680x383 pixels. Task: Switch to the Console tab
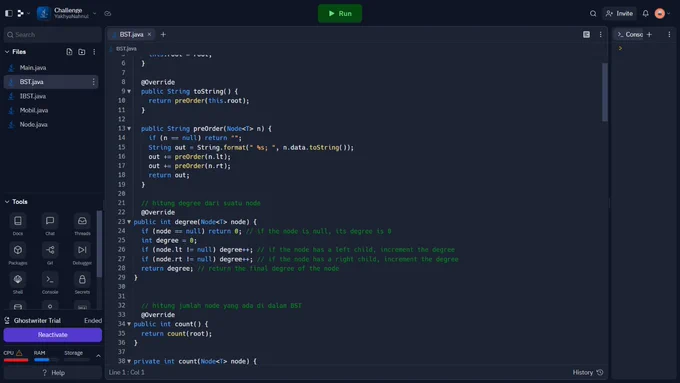point(630,34)
